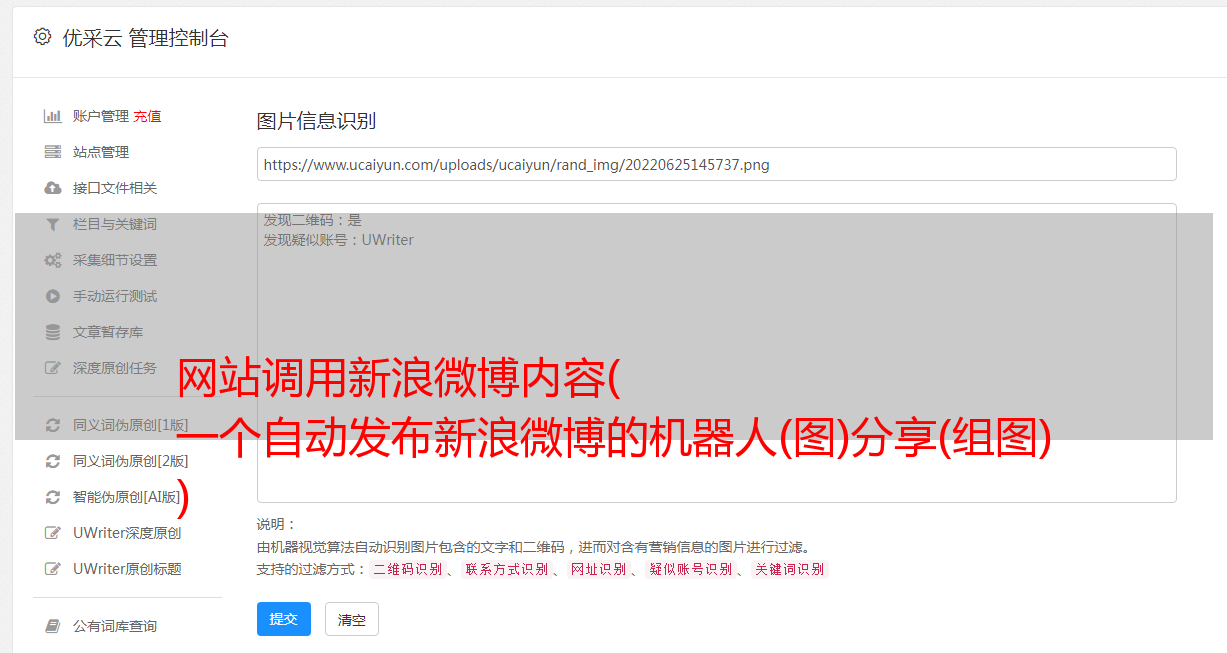Click the 联系方式识别 tag
The width and height of the screenshot is (1227, 653).
coord(506,569)
